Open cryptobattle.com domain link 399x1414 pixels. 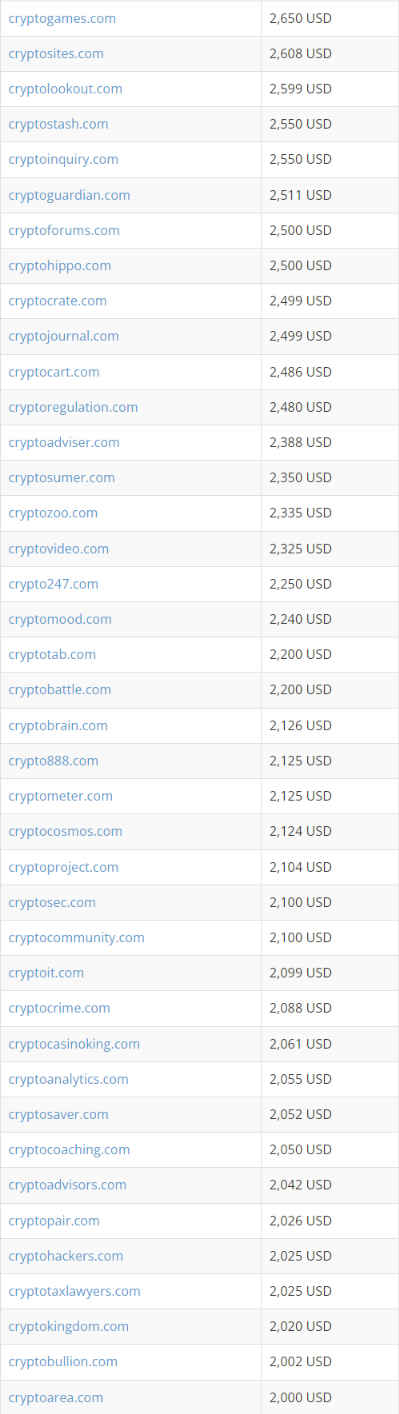coord(60,689)
